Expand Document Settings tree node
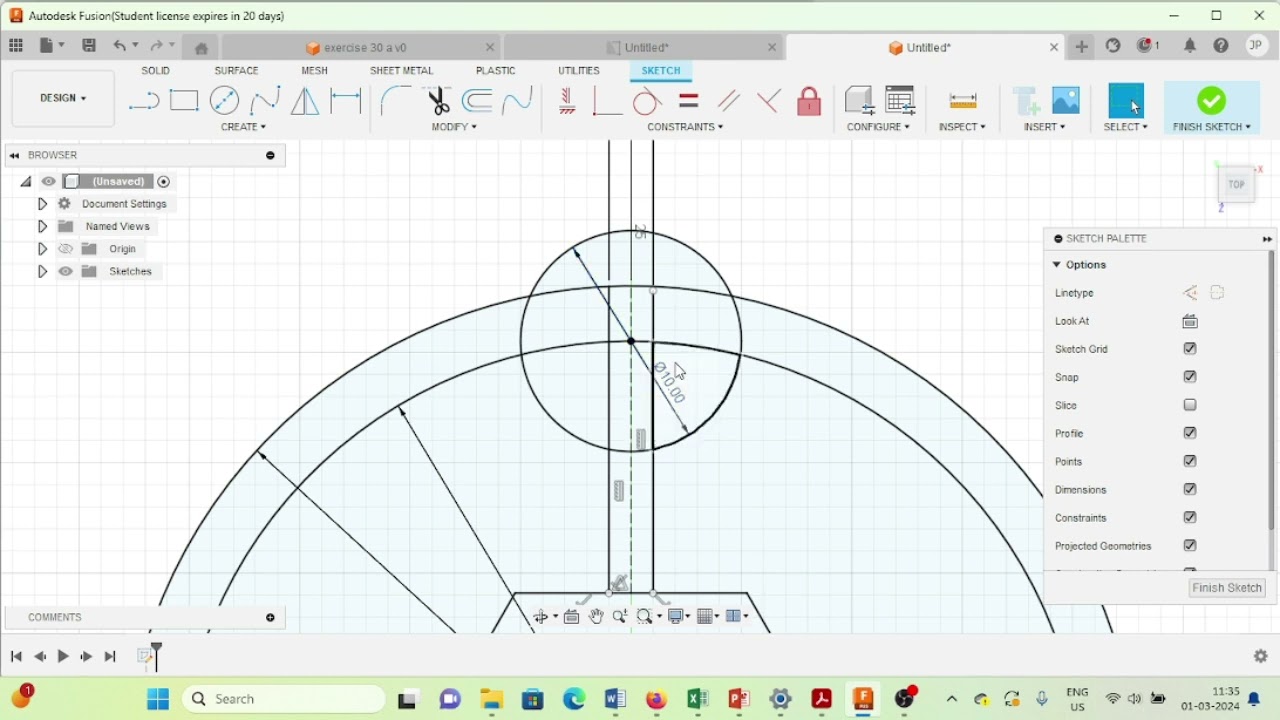The image size is (1280, 720). 42,204
